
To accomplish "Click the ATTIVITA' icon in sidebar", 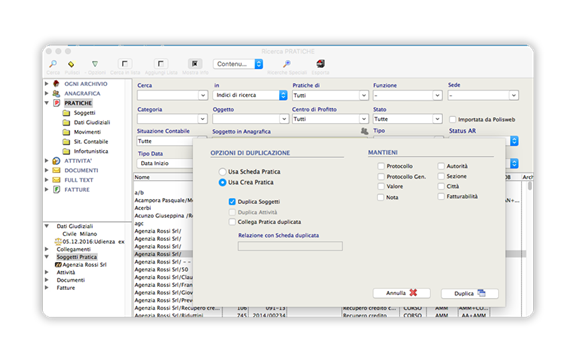I will [x=56, y=161].
